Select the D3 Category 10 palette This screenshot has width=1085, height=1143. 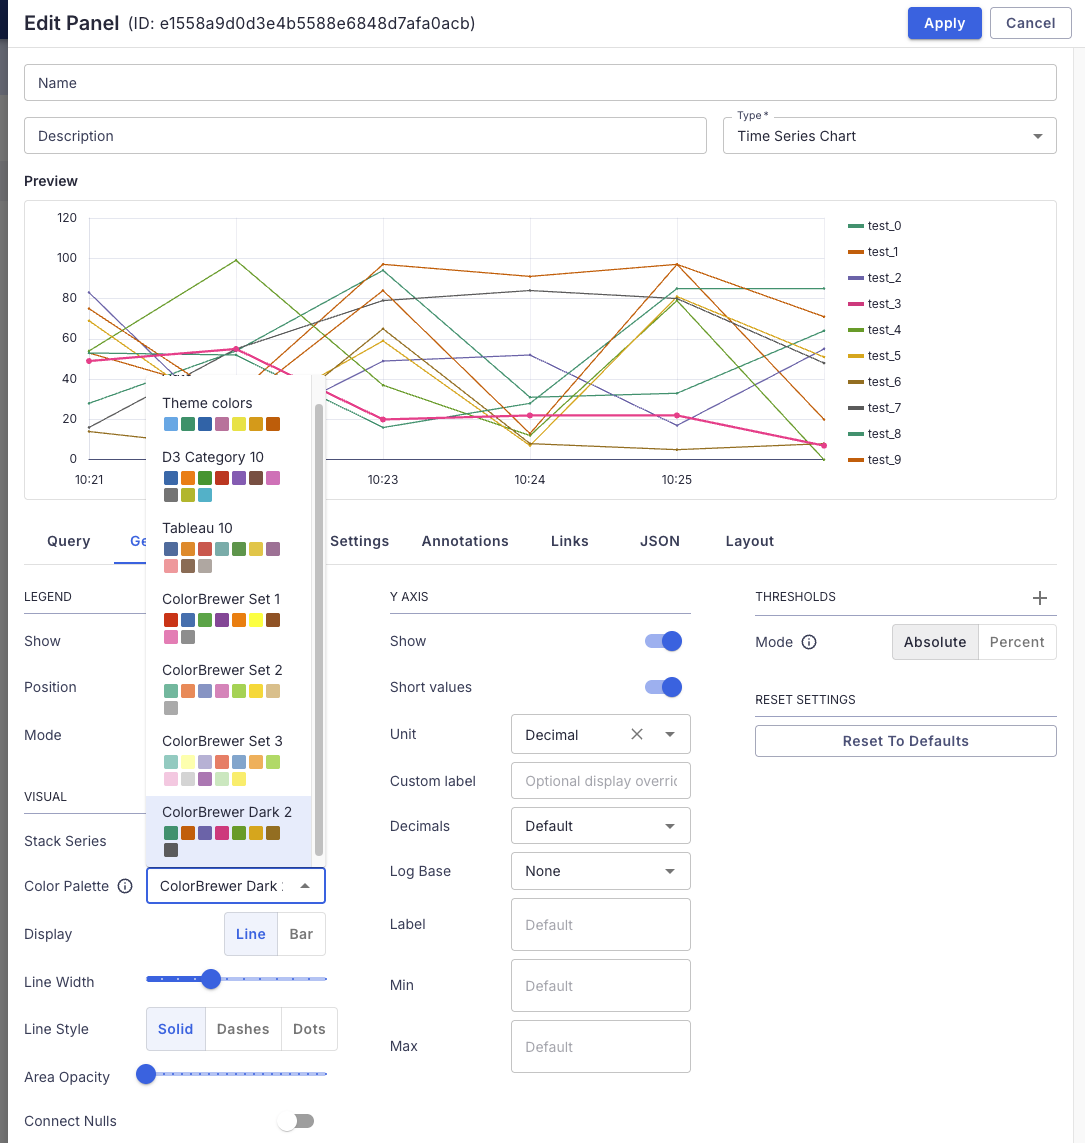point(229,475)
